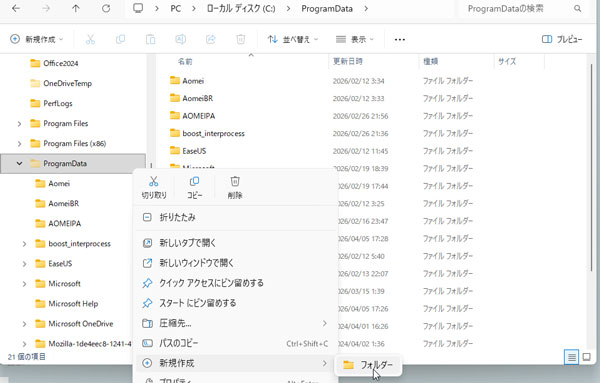Go up one folder level
The image size is (600, 383).
pyautogui.click(x=76, y=8)
